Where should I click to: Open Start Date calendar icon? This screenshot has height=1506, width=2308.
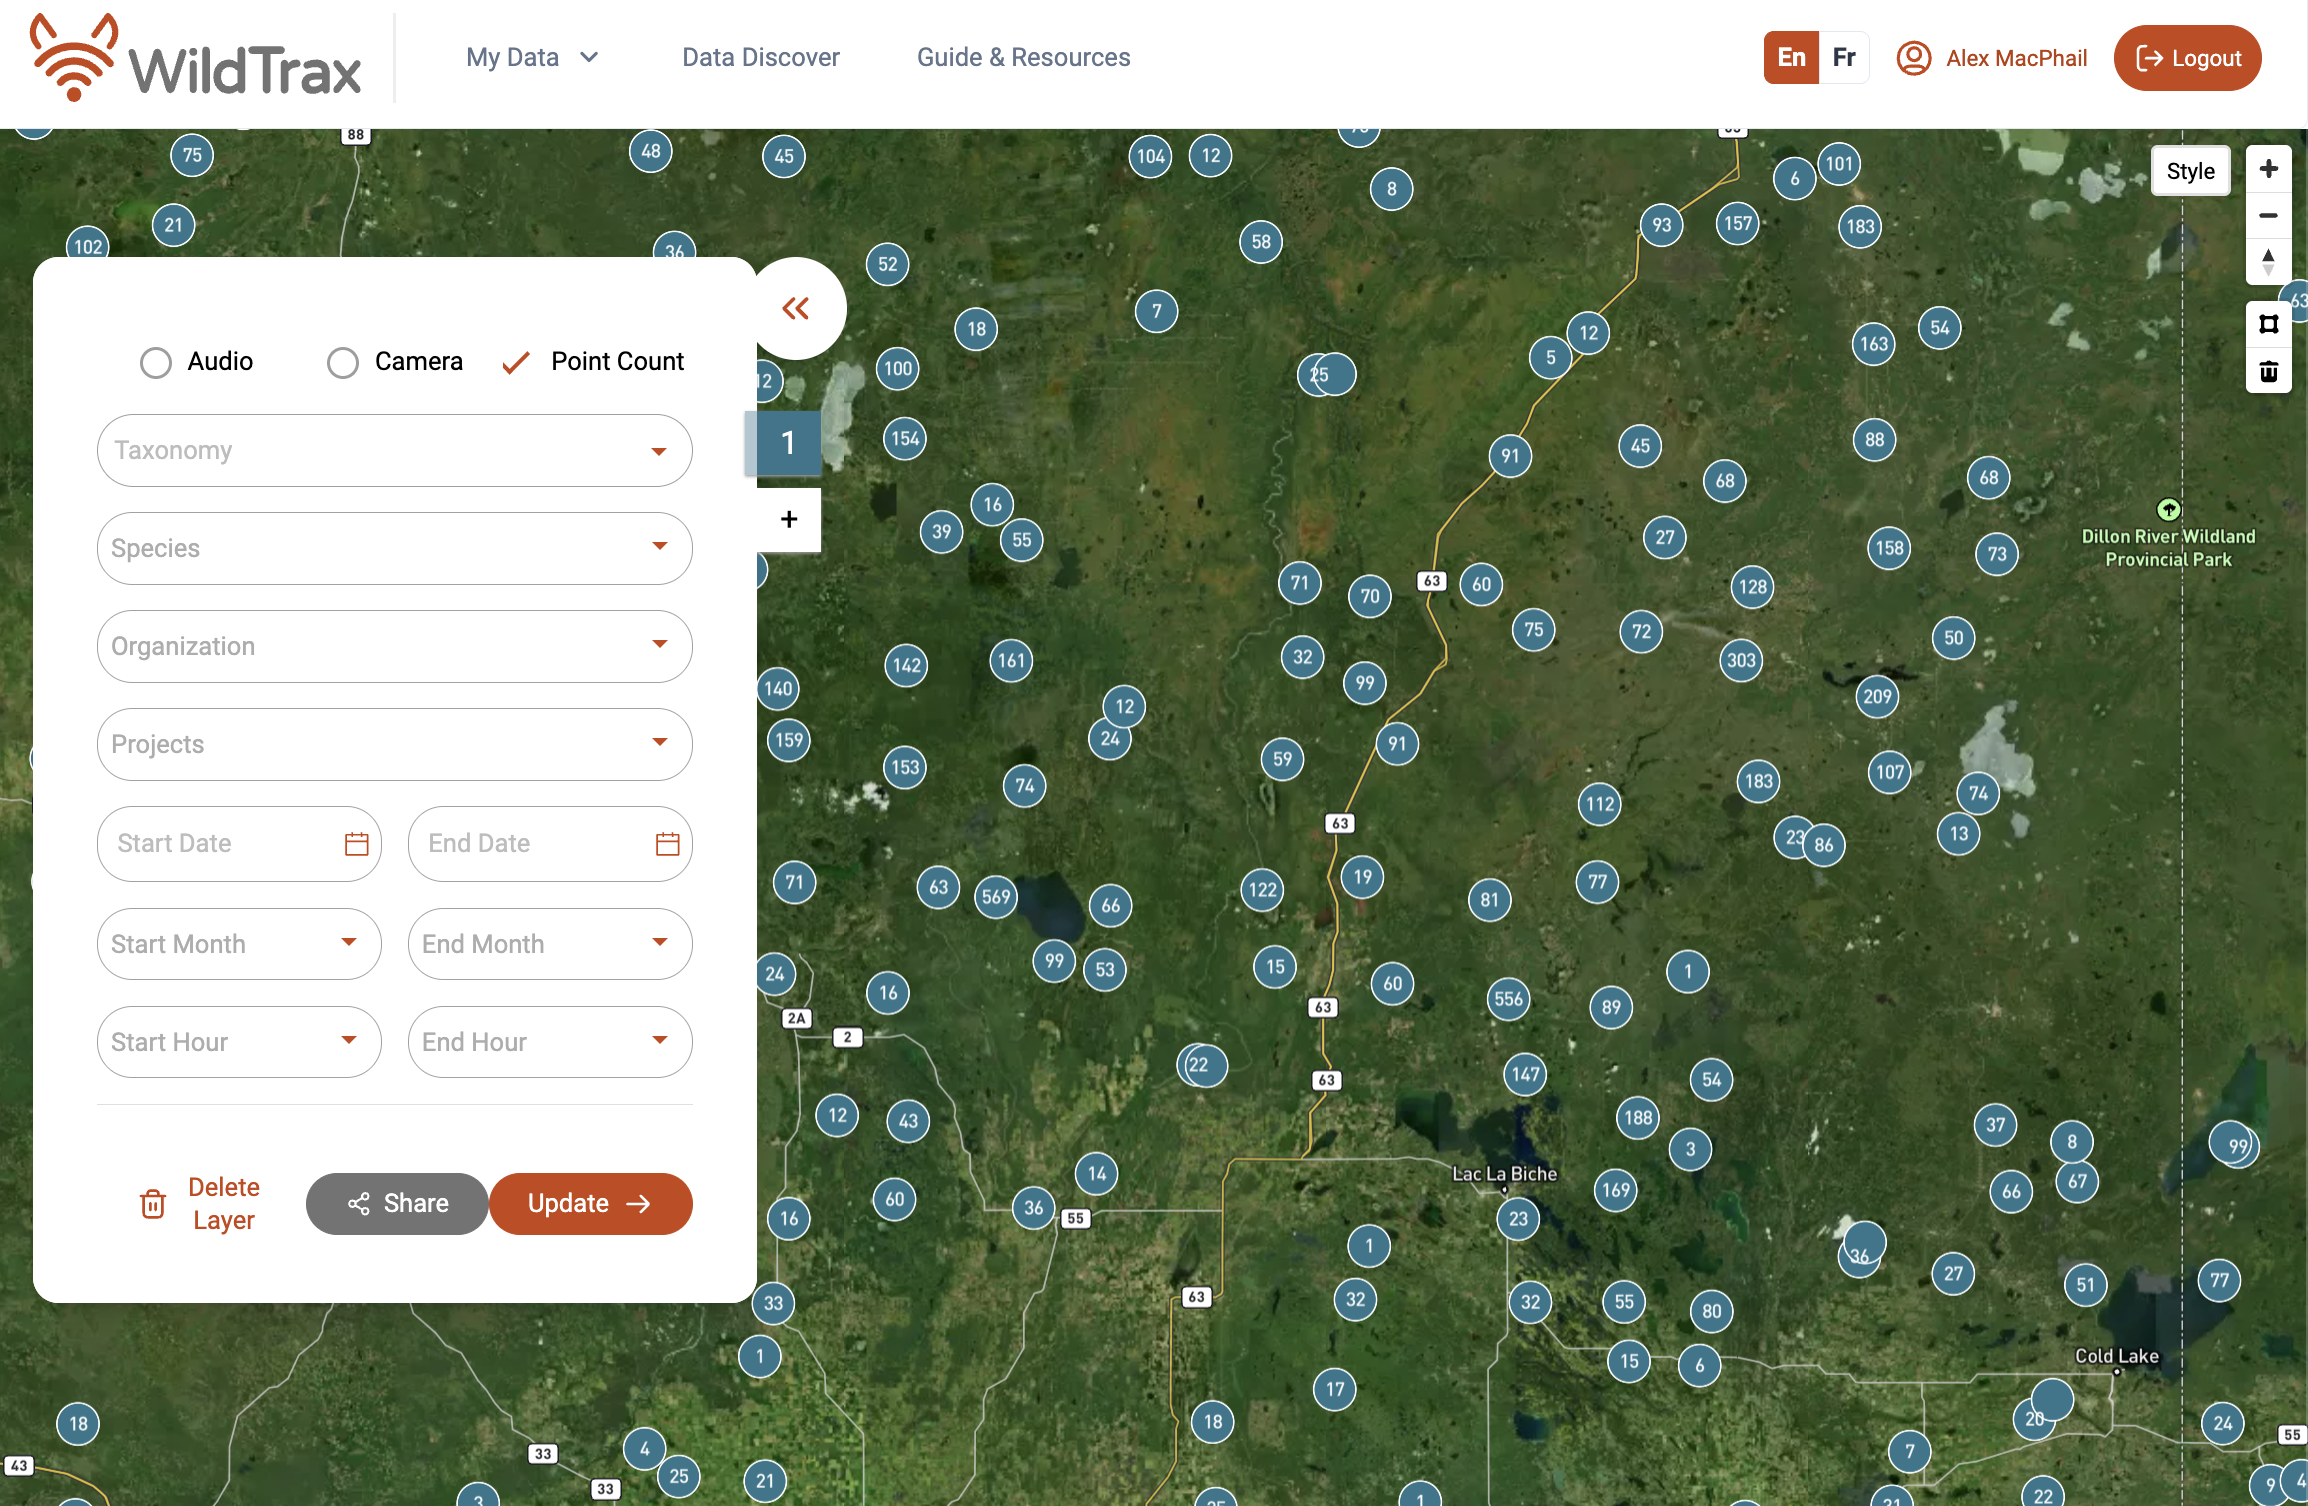356,844
